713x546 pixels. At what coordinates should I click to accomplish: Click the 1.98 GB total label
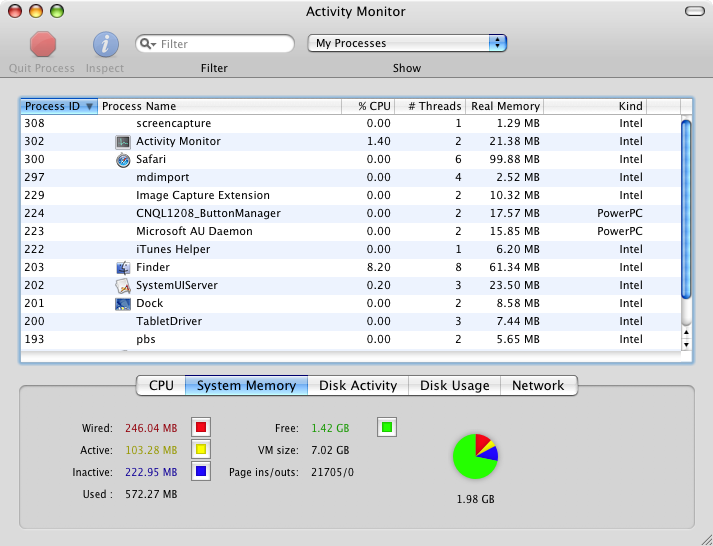click(x=476, y=499)
